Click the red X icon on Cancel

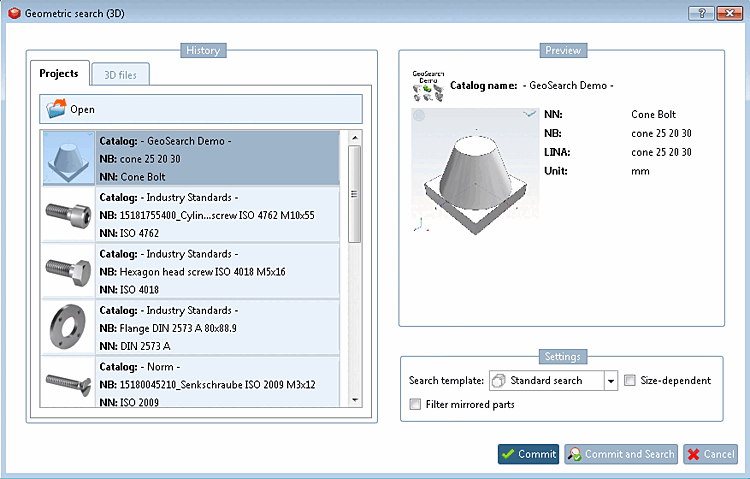pos(694,455)
